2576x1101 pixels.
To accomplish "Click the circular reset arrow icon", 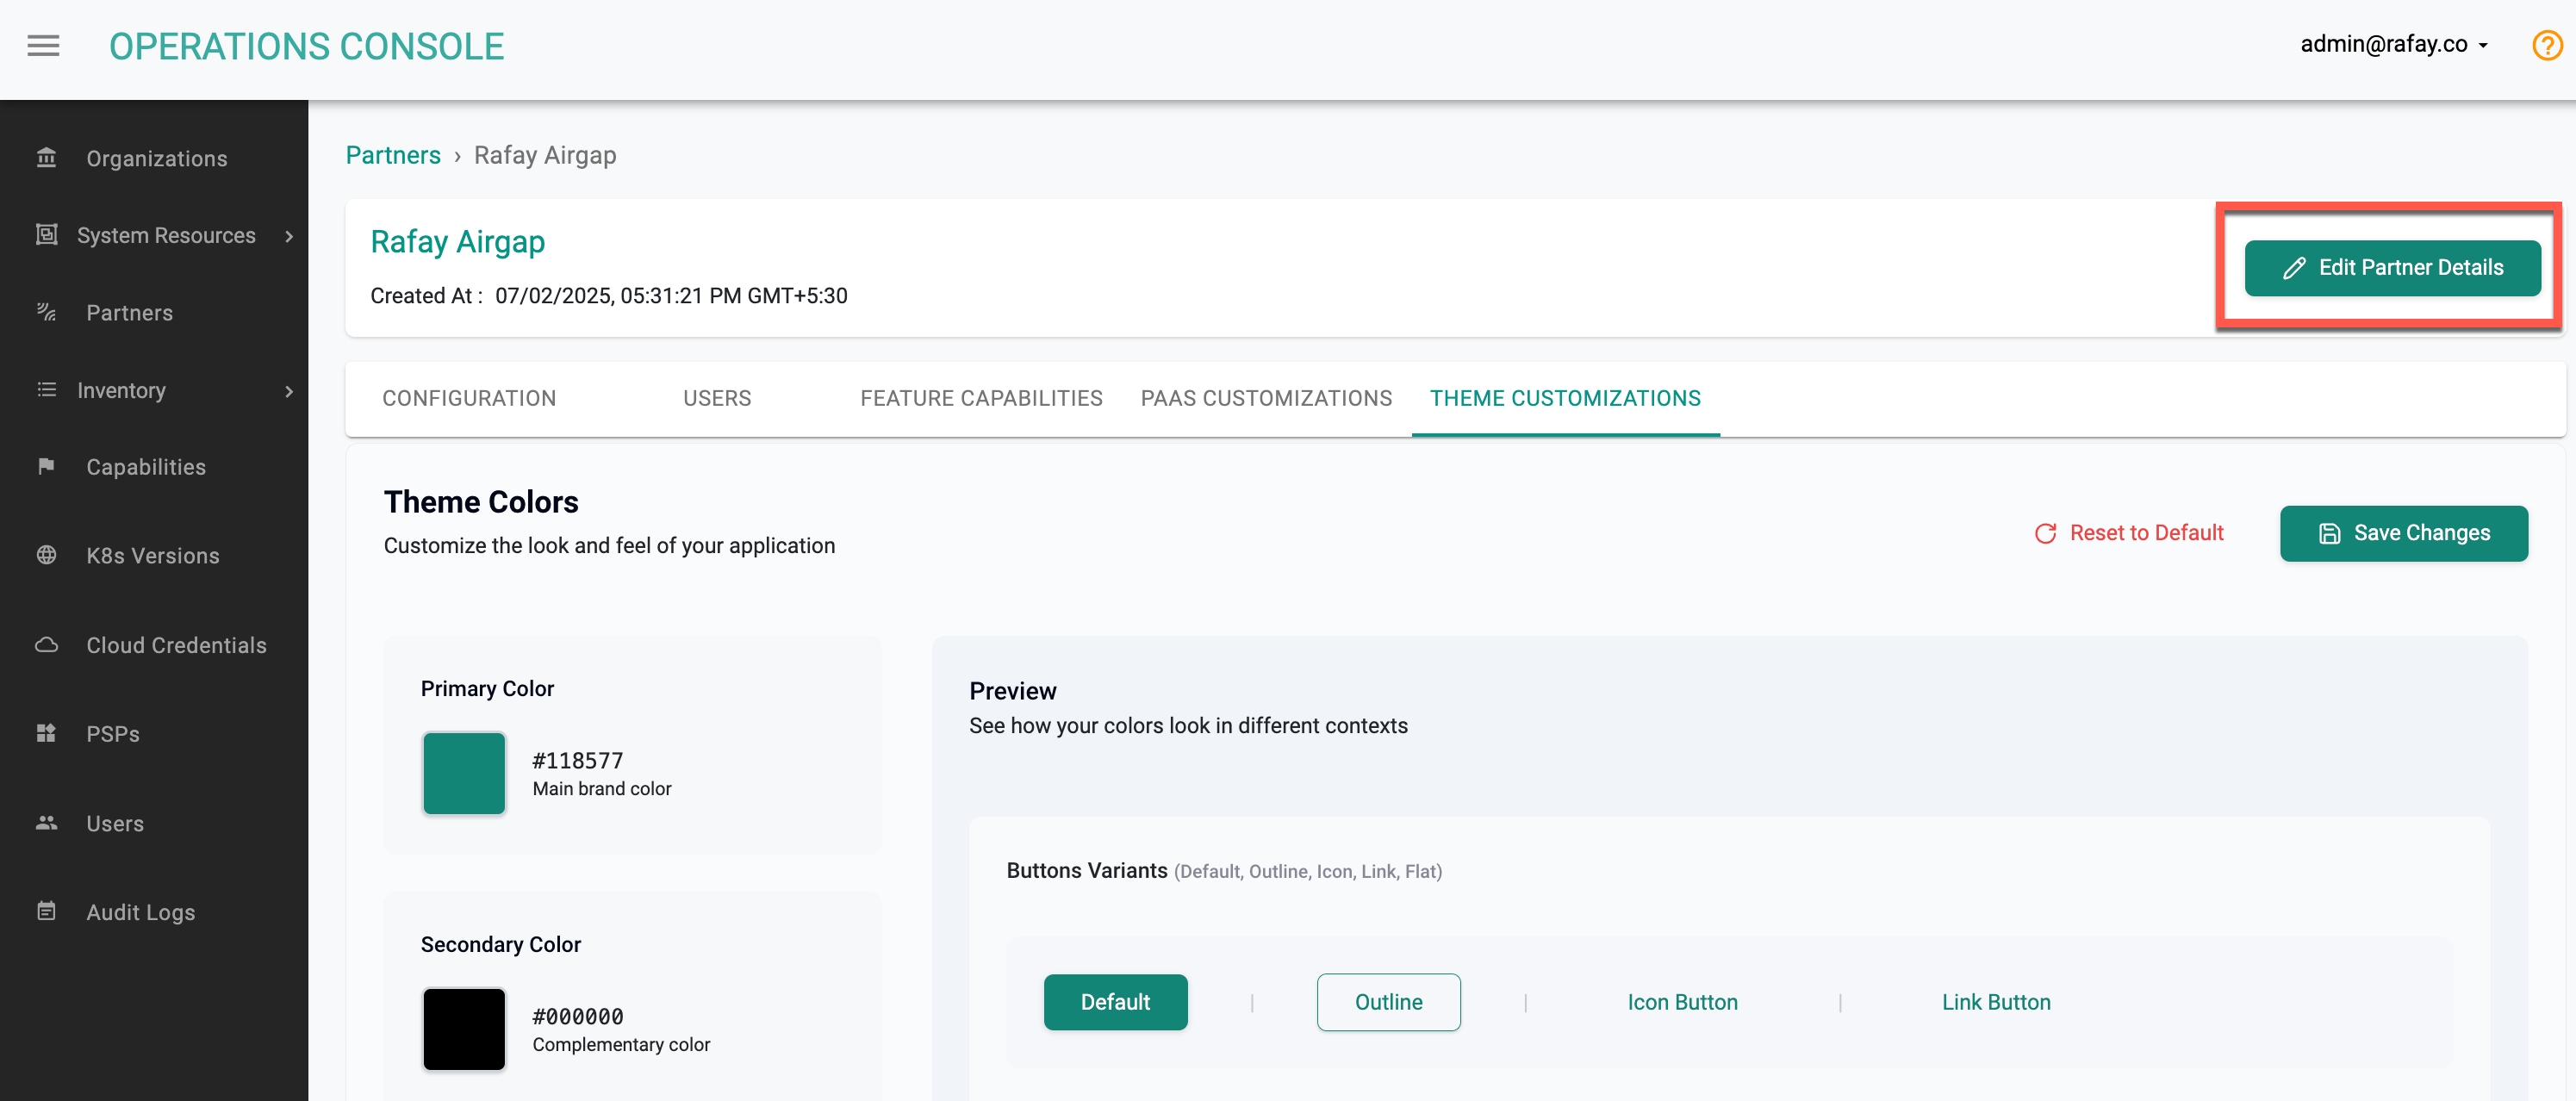I will coord(2045,534).
